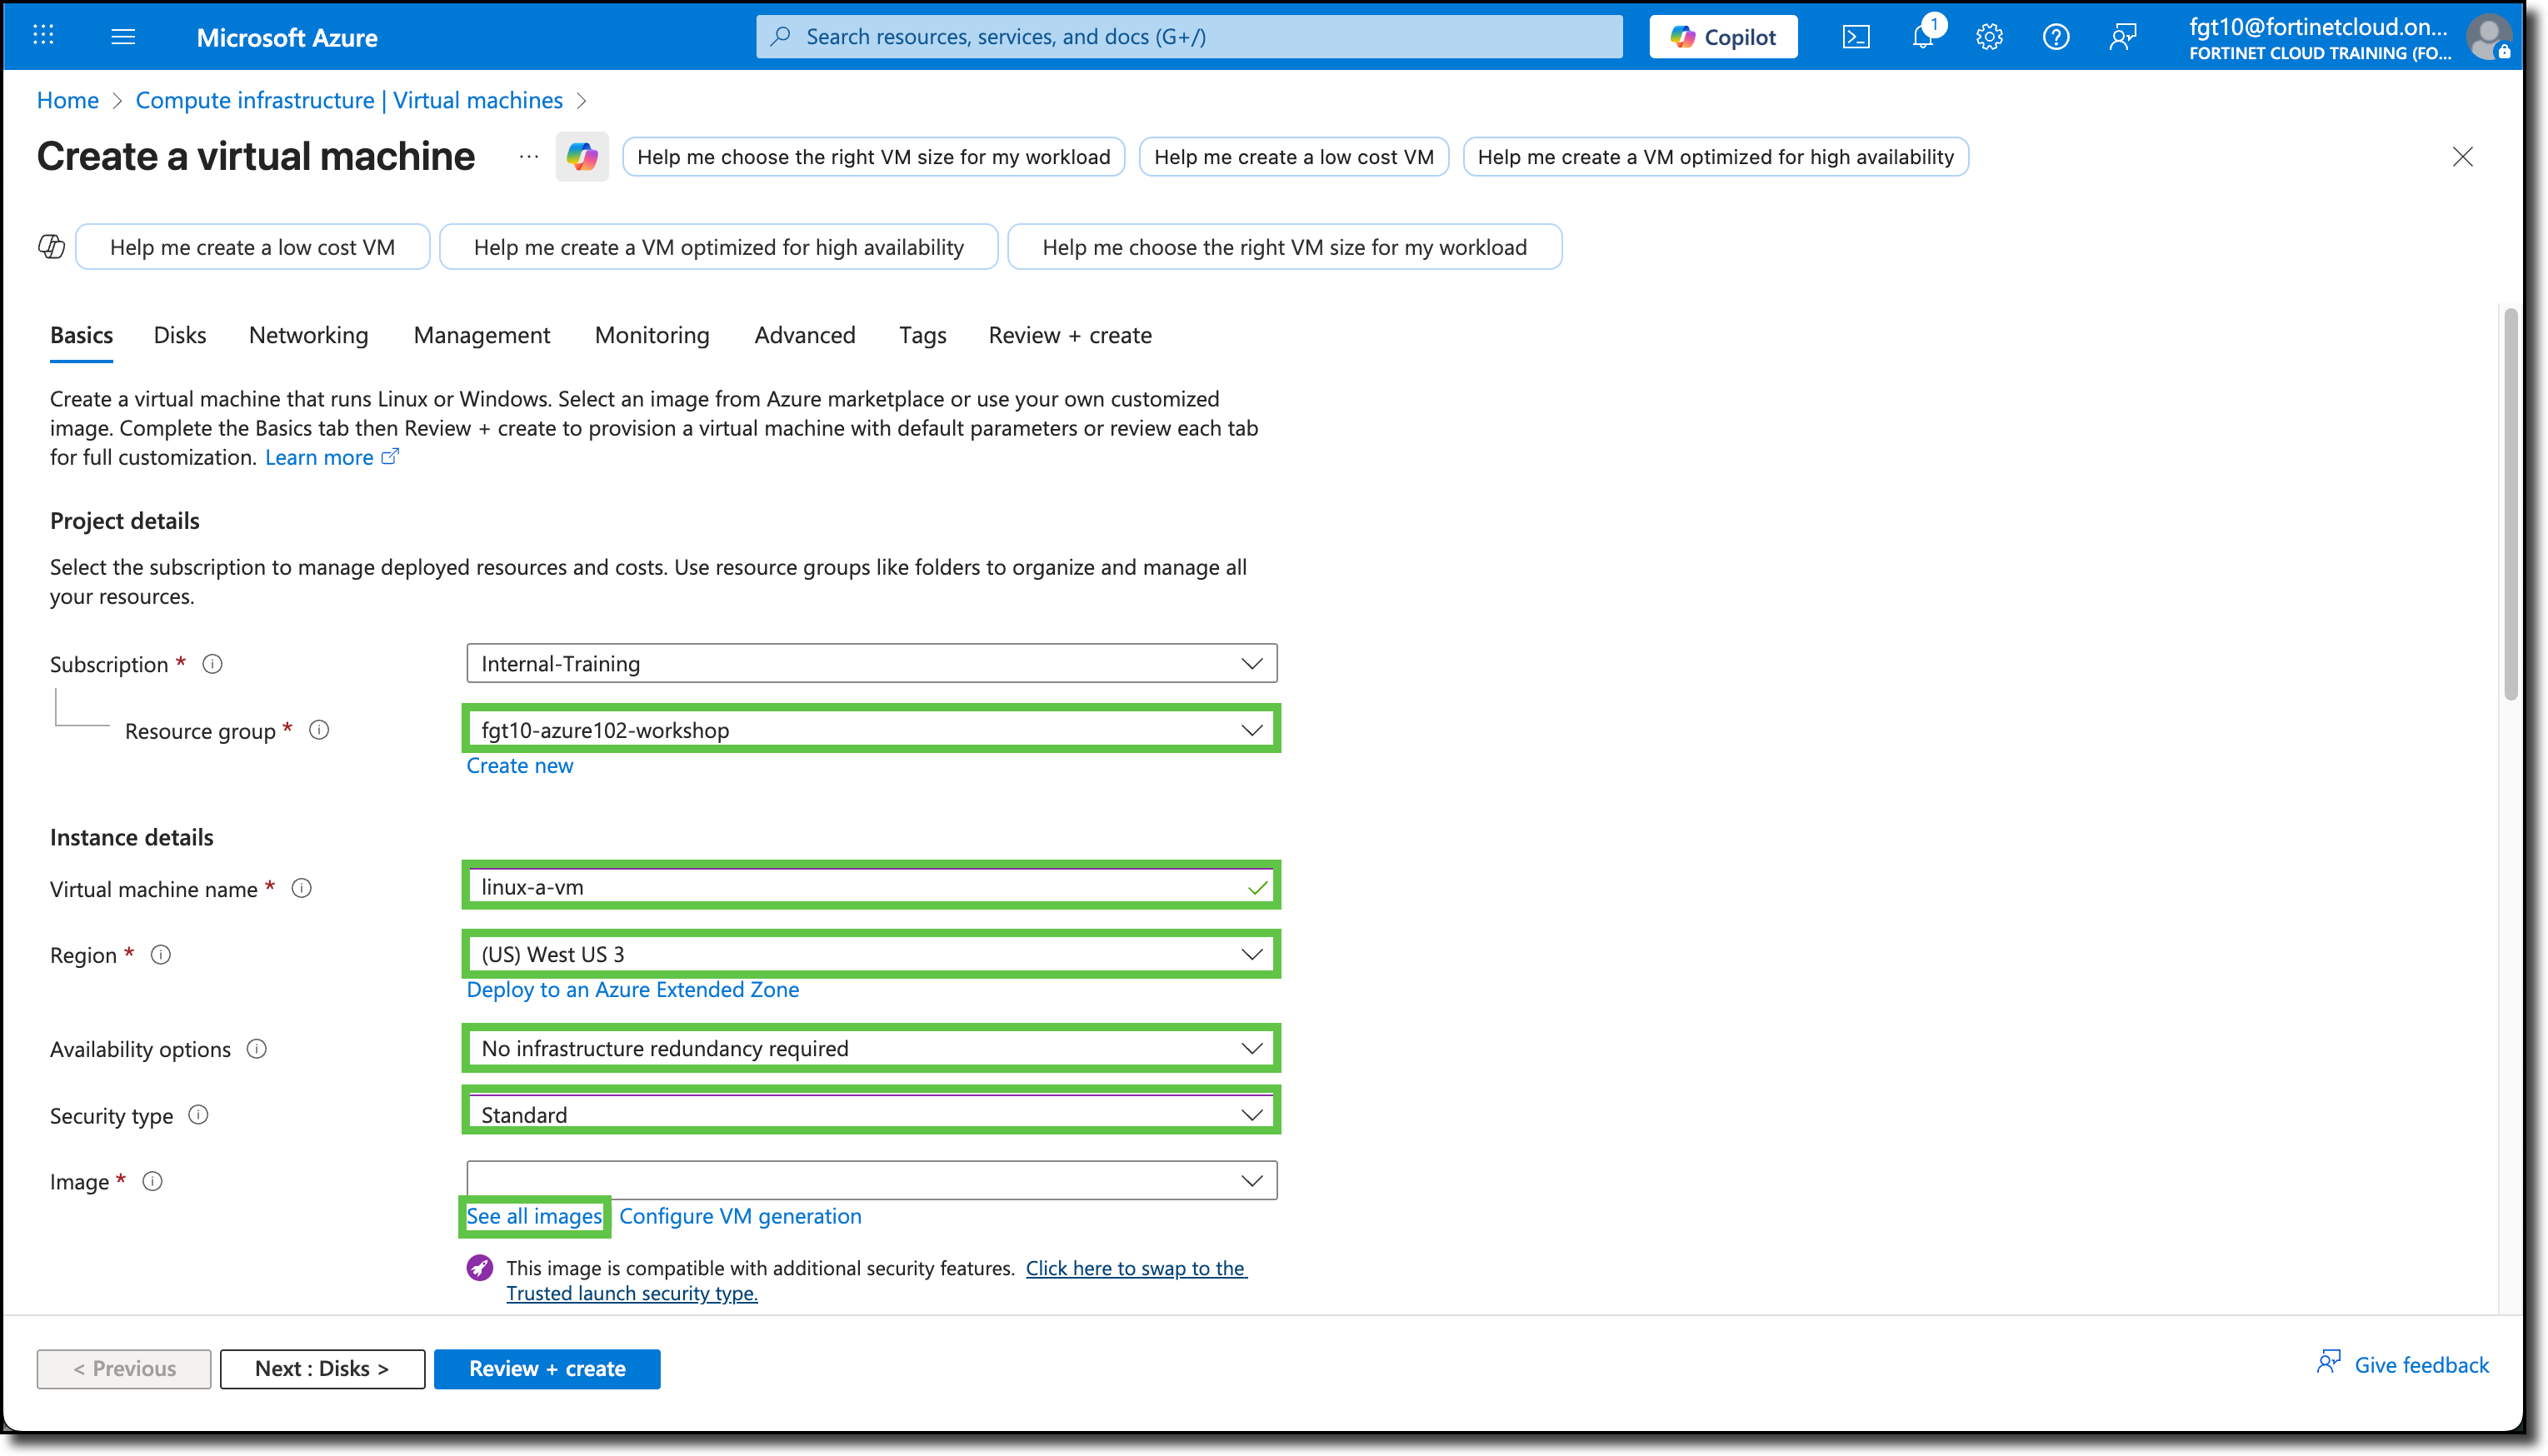Select the Advanced tab

(804, 335)
